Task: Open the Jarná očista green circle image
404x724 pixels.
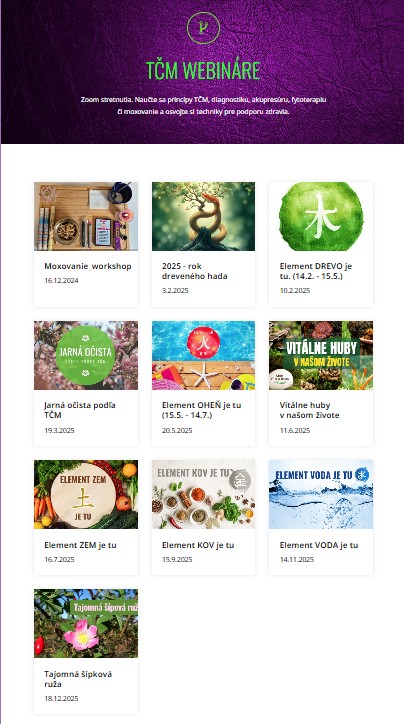Action: 86,356
